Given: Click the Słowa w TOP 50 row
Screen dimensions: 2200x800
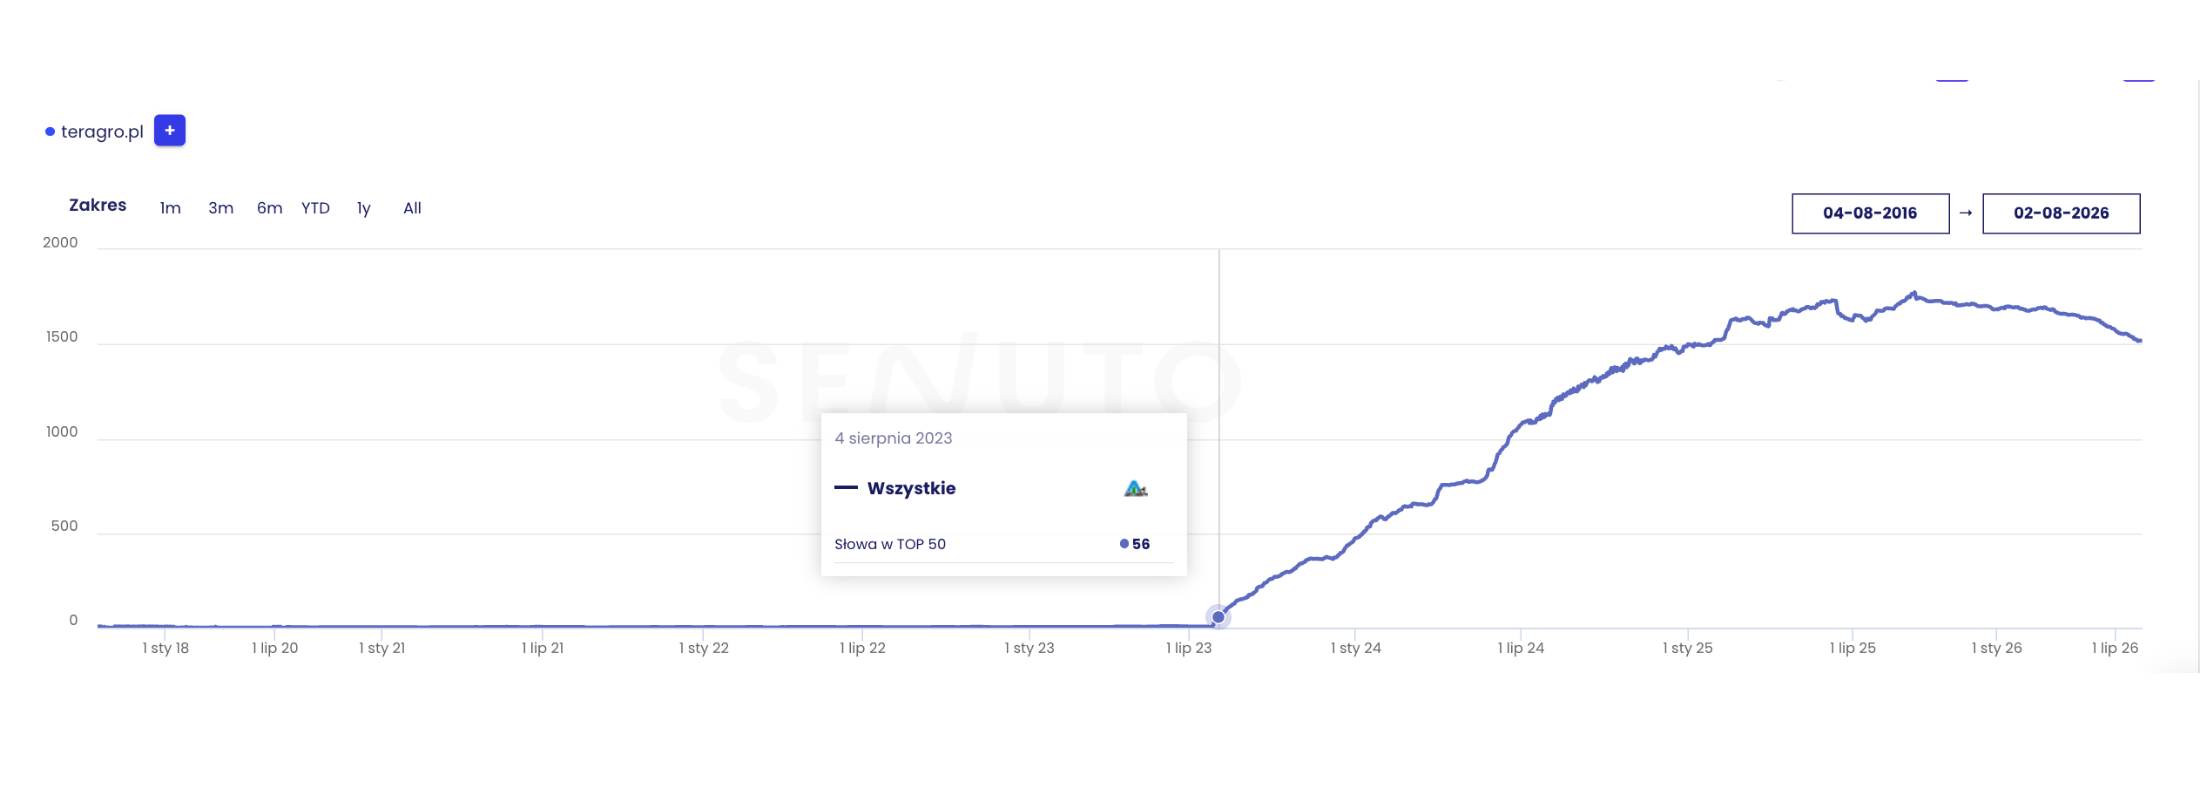Looking at the screenshot, I should [1003, 544].
